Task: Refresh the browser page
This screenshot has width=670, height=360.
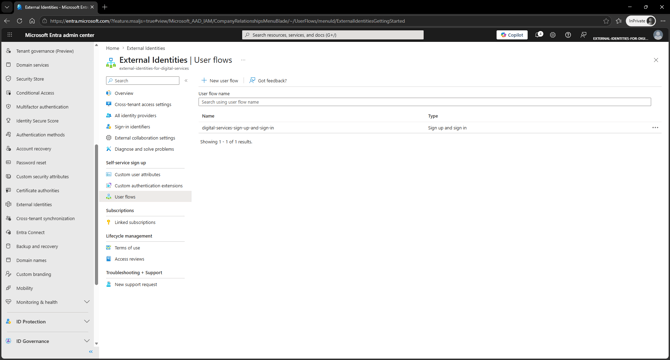Action: 20,21
